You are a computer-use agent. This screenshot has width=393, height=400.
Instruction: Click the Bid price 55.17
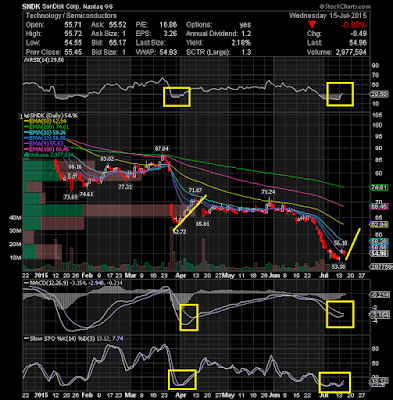(x=118, y=43)
